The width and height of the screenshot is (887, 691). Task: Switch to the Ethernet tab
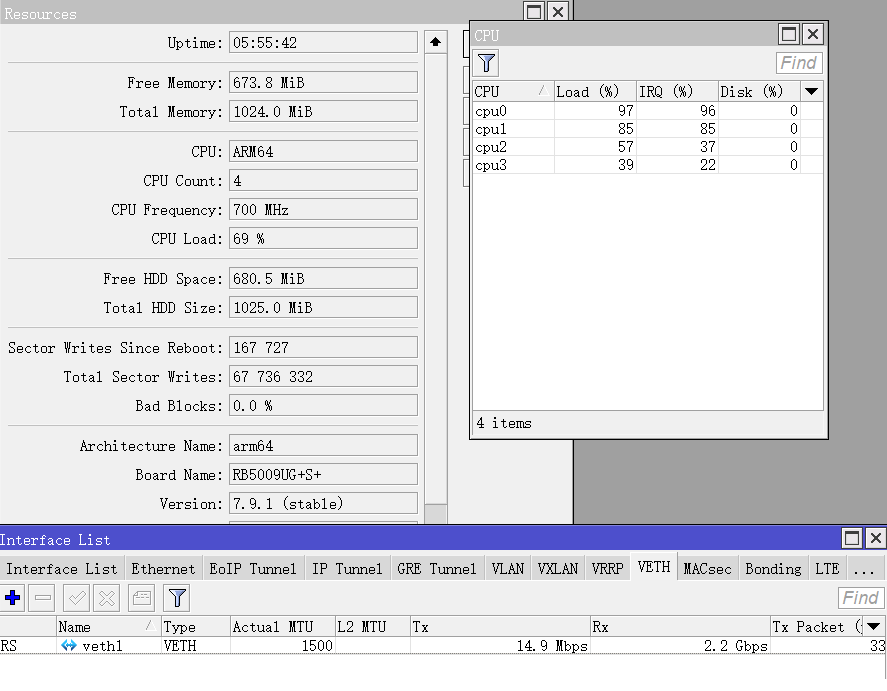click(163, 568)
